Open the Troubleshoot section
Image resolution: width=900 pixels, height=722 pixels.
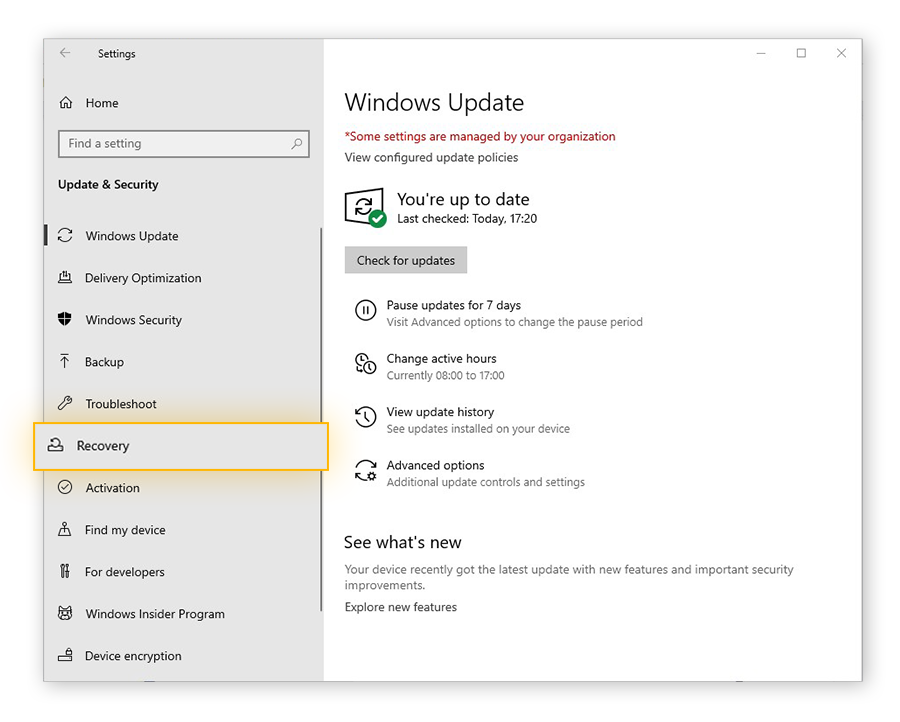click(120, 404)
